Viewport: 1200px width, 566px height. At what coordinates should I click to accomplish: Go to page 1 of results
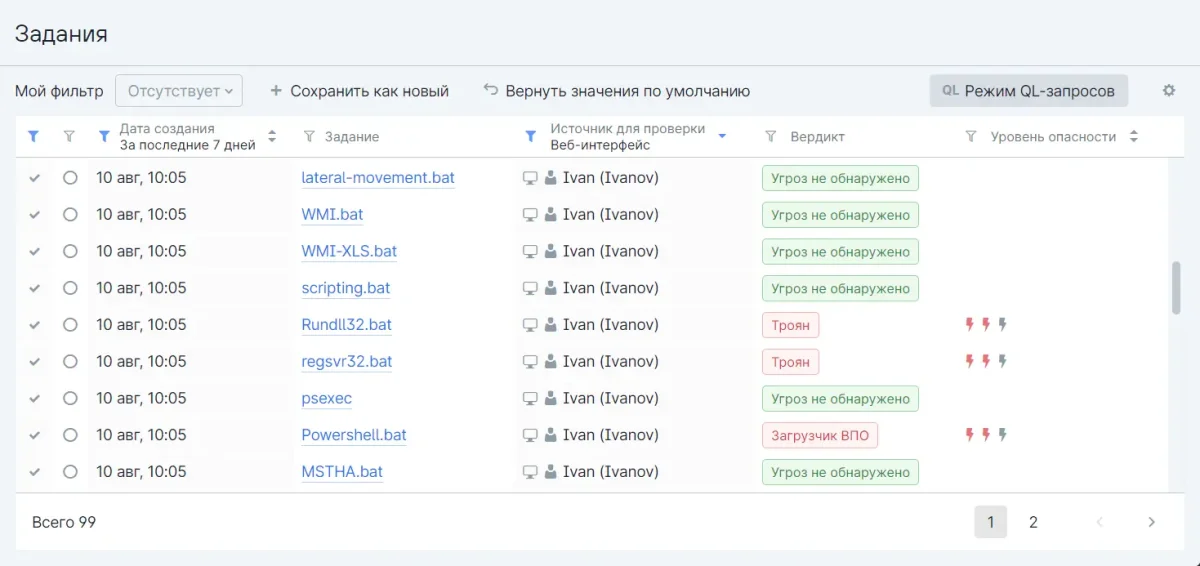tap(991, 522)
